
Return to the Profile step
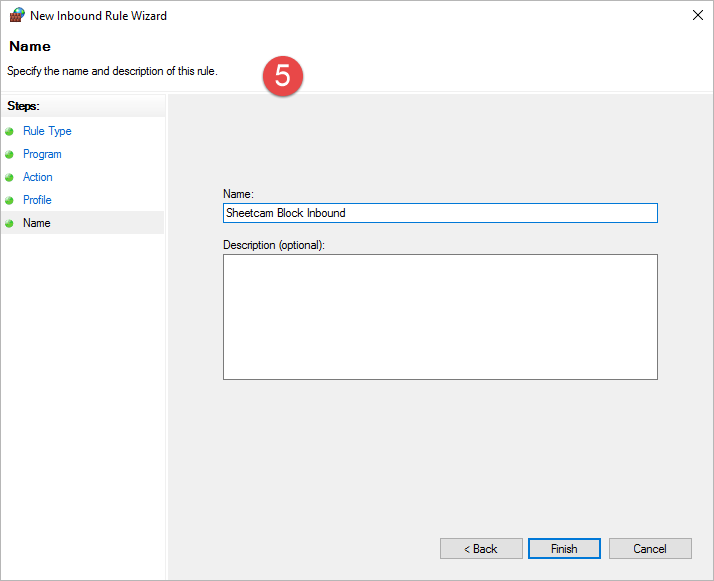37,200
